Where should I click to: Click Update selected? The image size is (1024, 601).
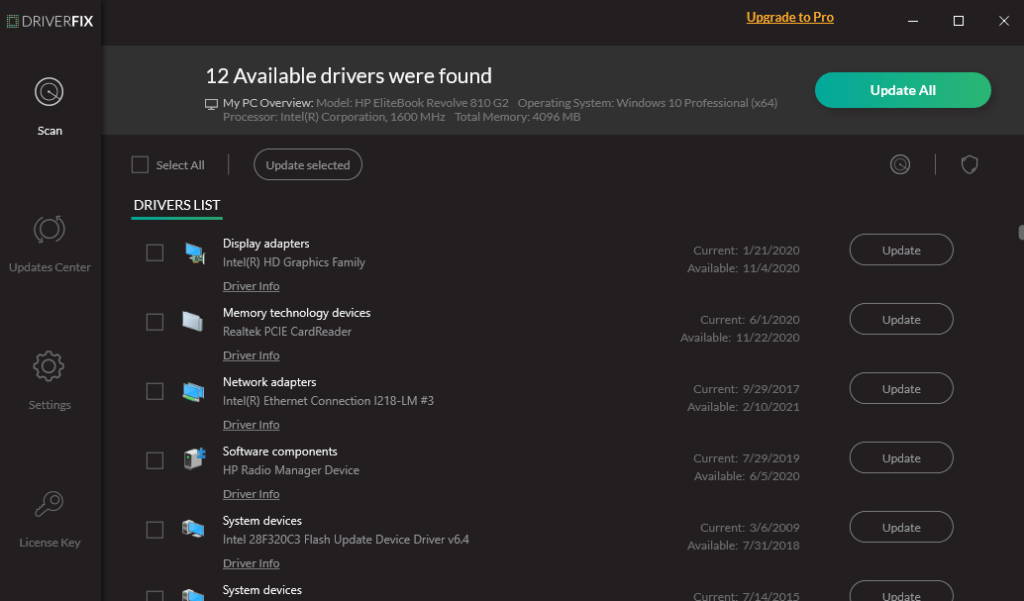307,164
